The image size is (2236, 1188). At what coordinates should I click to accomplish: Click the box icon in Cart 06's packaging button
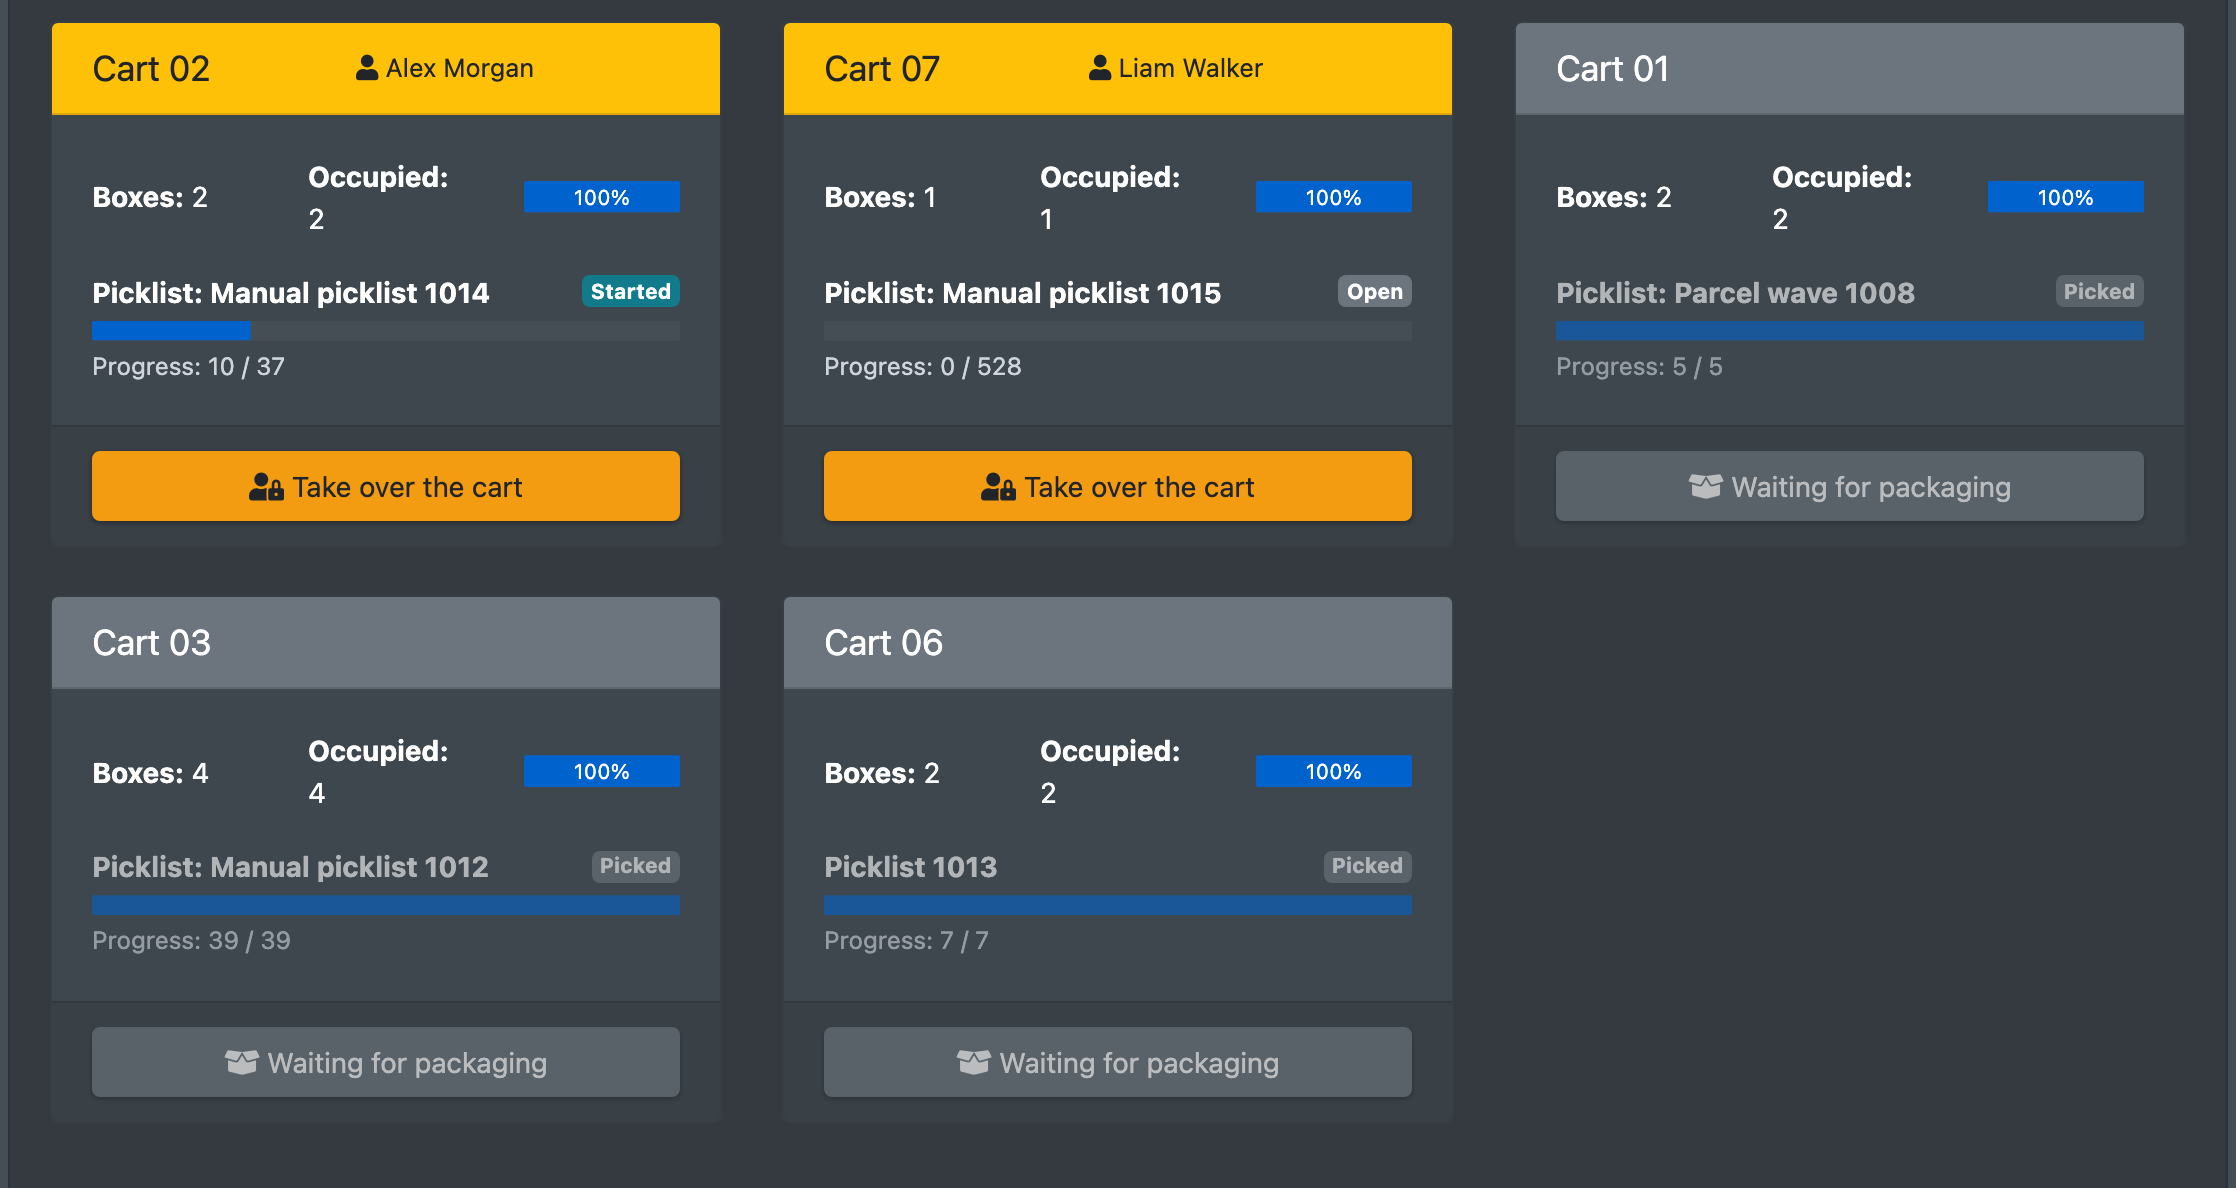click(974, 1062)
